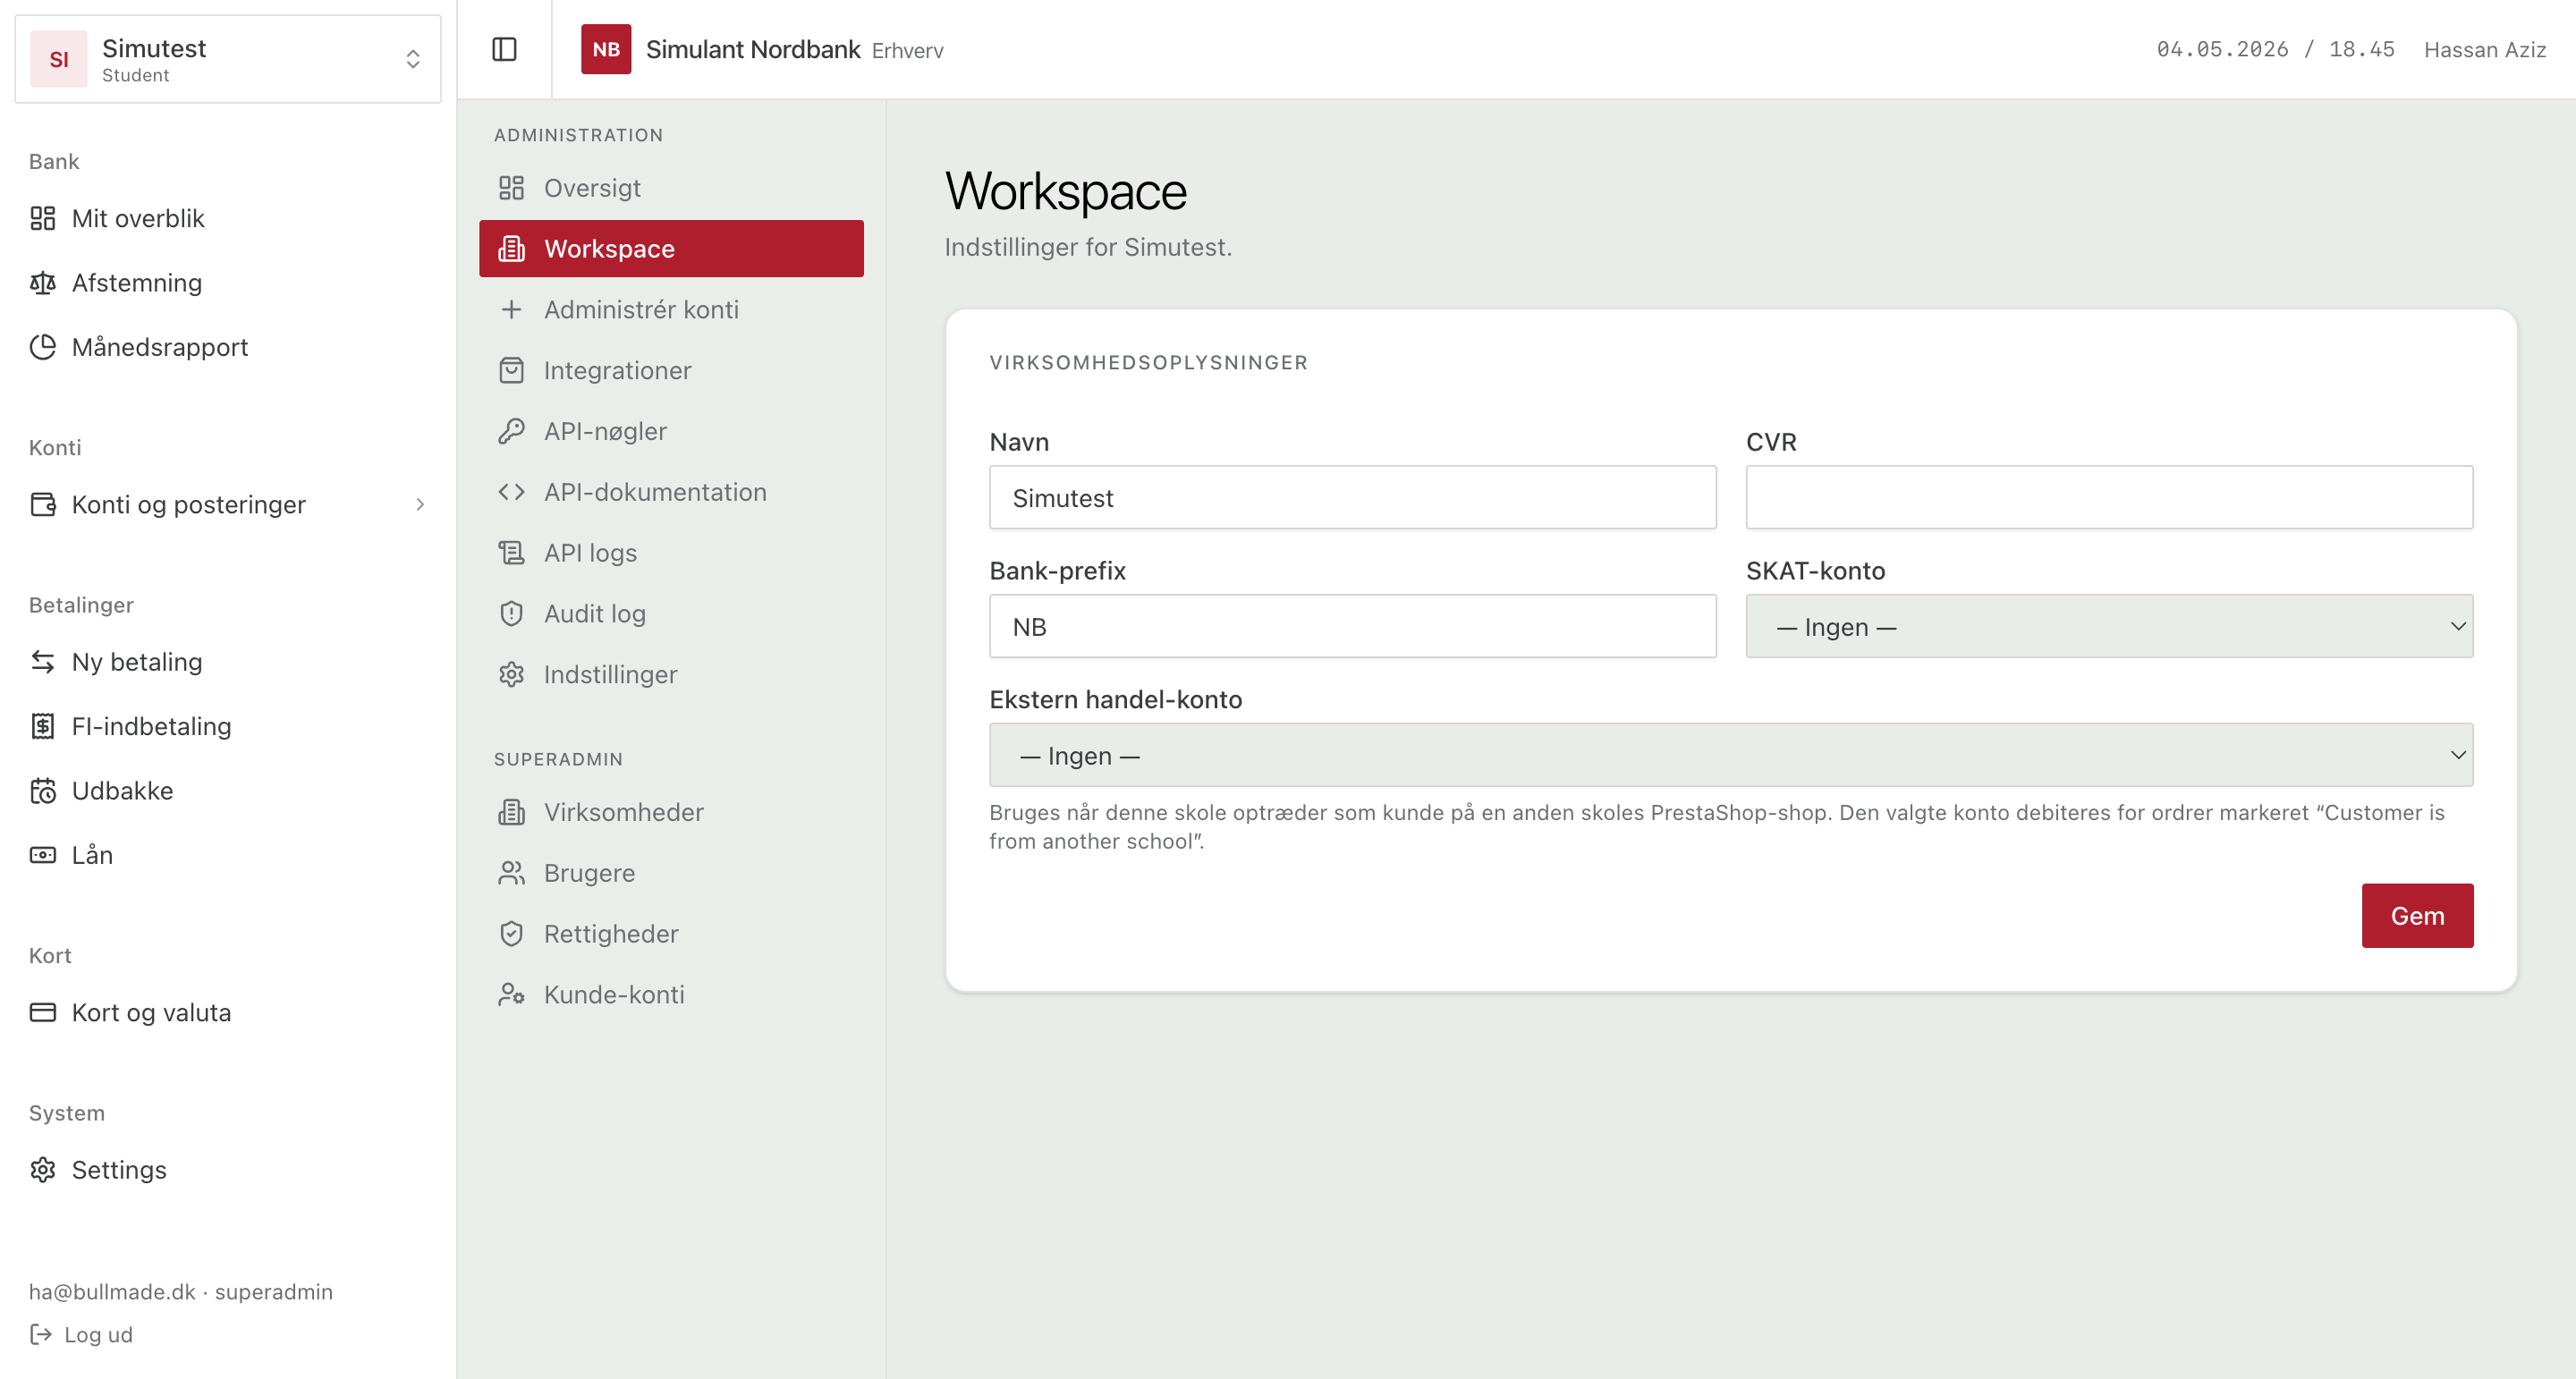Click the Kunde-konti user-cog icon
This screenshot has height=1379, width=2576.
(511, 995)
